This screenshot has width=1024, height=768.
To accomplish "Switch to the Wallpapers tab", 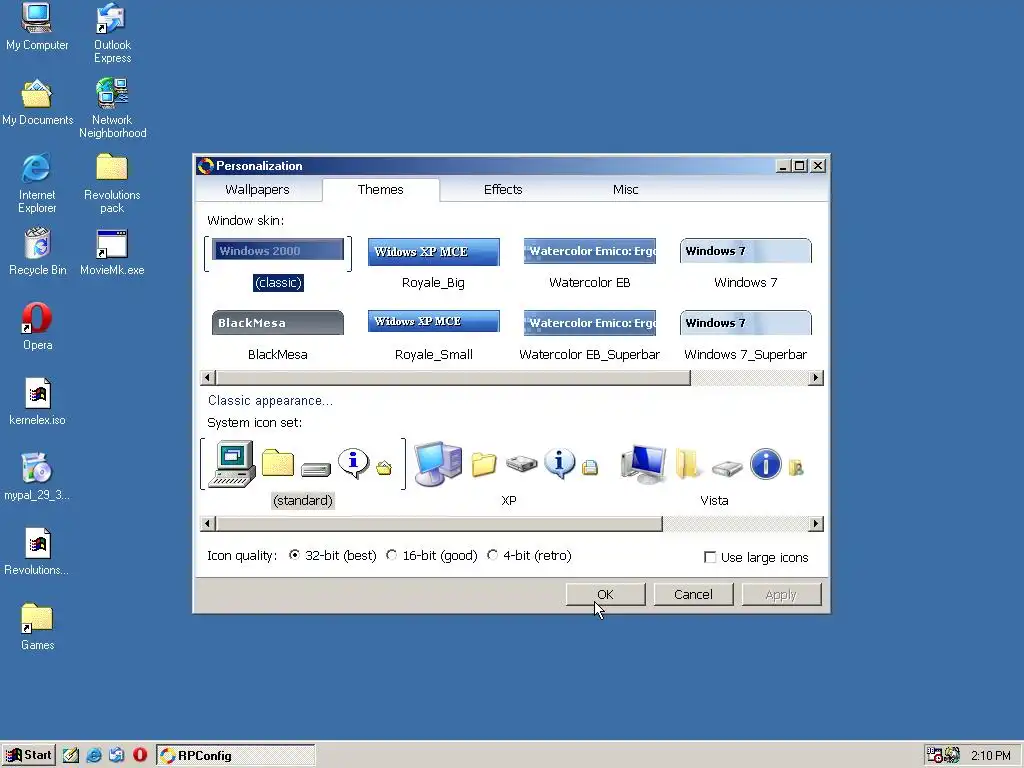I will (257, 189).
